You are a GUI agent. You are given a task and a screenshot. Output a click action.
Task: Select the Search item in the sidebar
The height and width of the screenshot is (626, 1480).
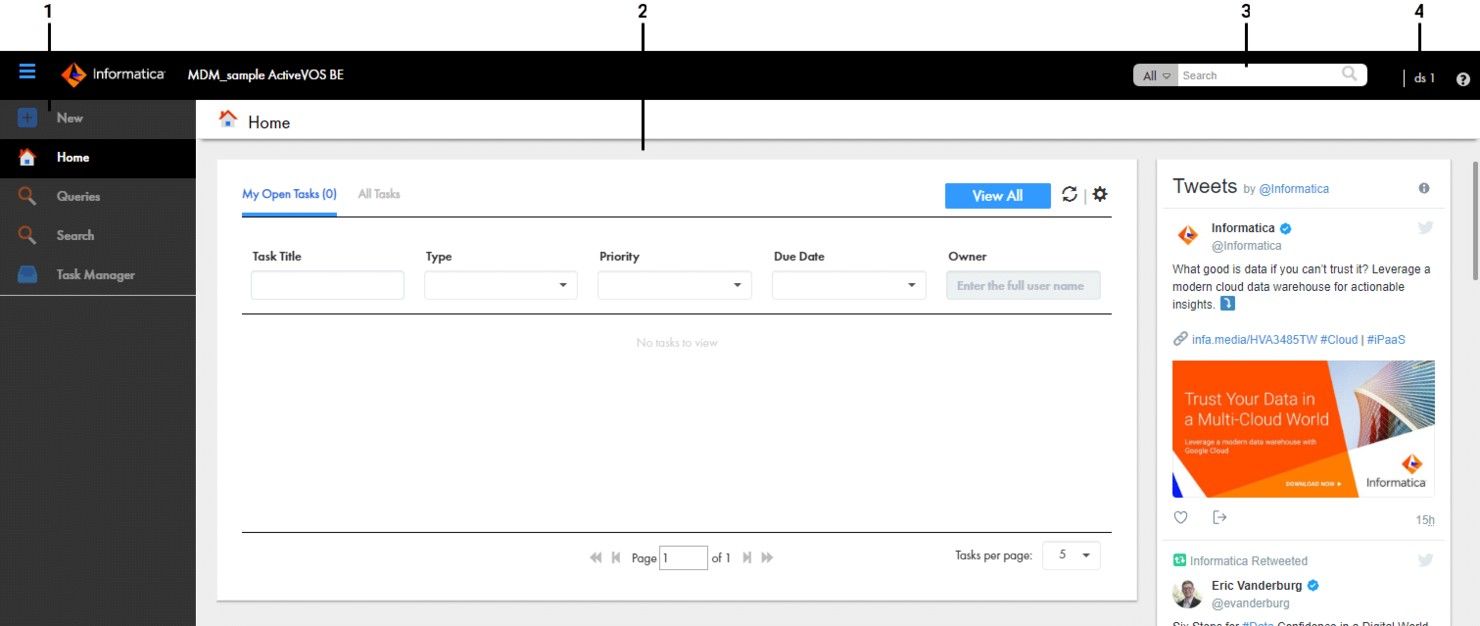click(x=27, y=235)
